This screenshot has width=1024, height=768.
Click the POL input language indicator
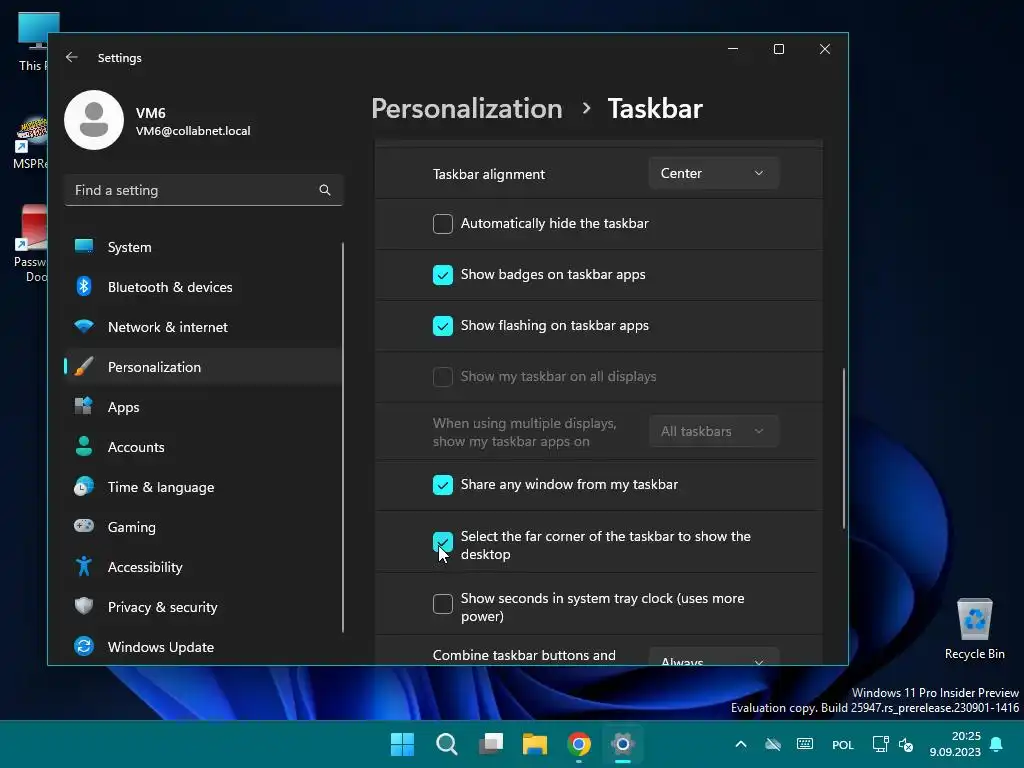point(842,744)
